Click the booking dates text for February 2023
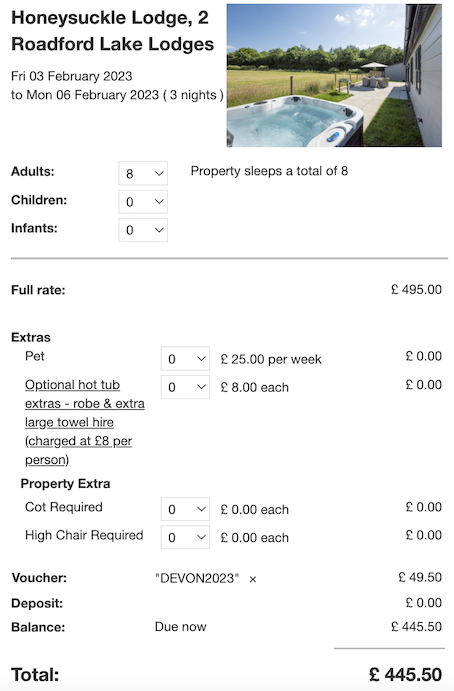 tap(117, 85)
